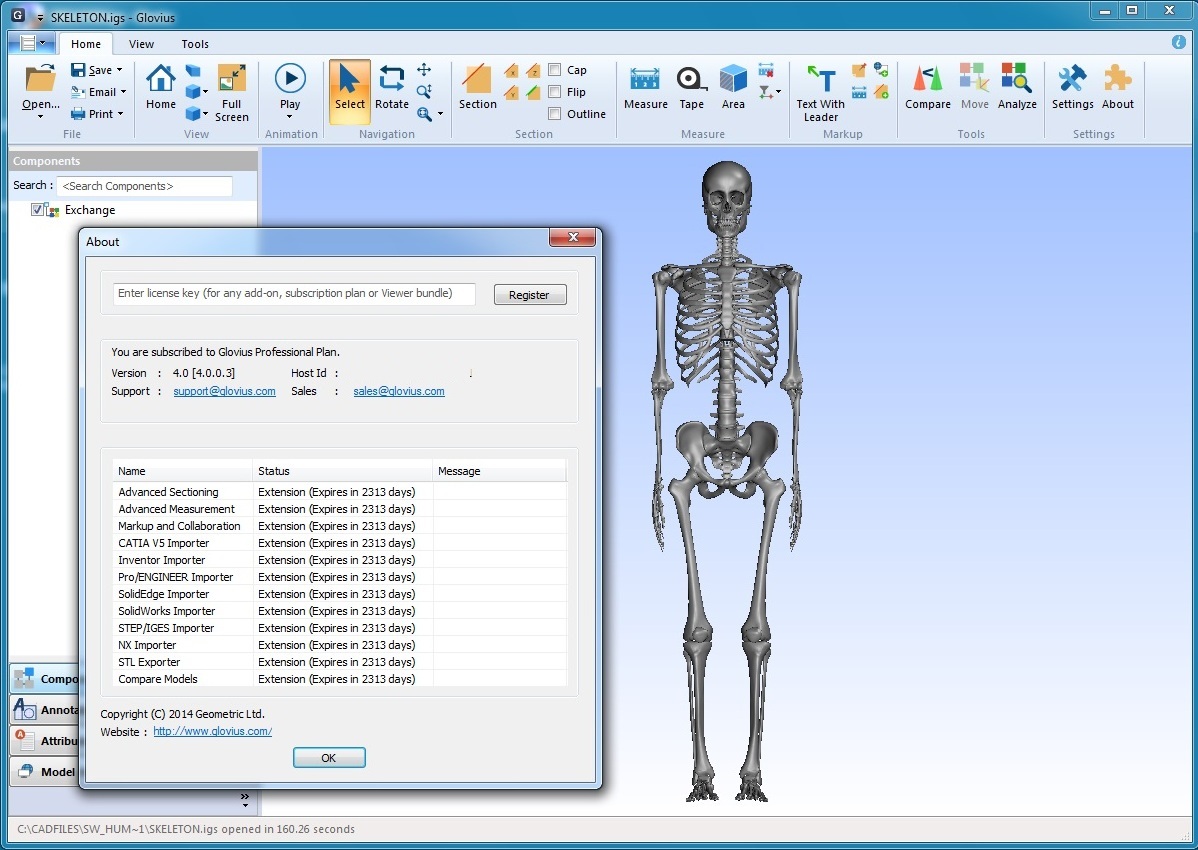Choose the Zoom in/out magnifier tool
1198x850 pixels.
click(424, 92)
